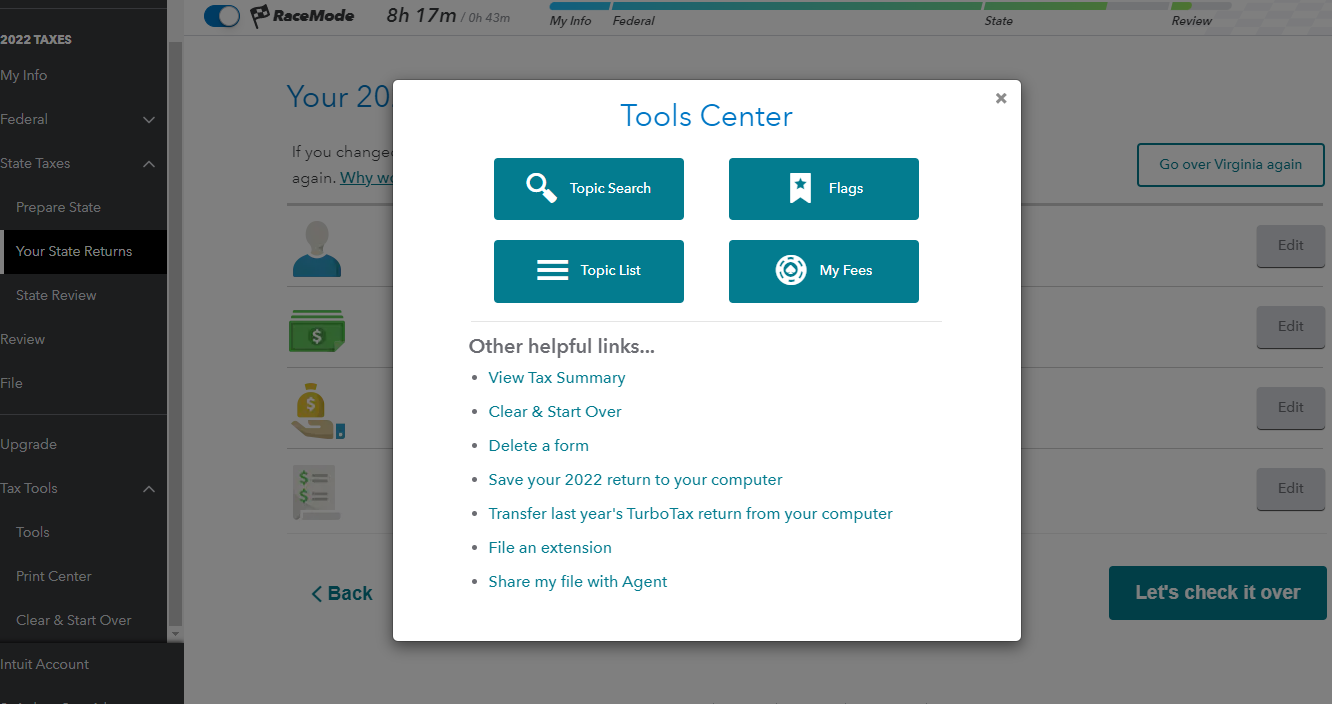Collapse the State Taxes sidebar section
The height and width of the screenshot is (704, 1332).
[149, 164]
